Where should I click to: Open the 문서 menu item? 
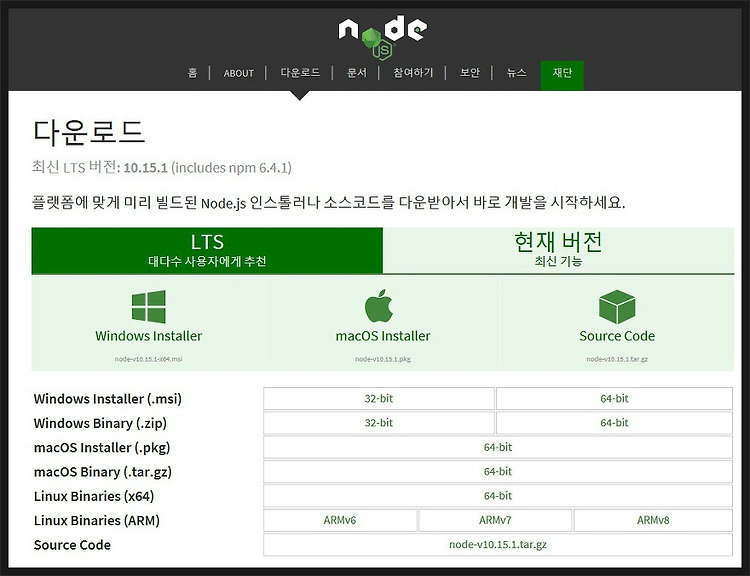click(x=356, y=73)
